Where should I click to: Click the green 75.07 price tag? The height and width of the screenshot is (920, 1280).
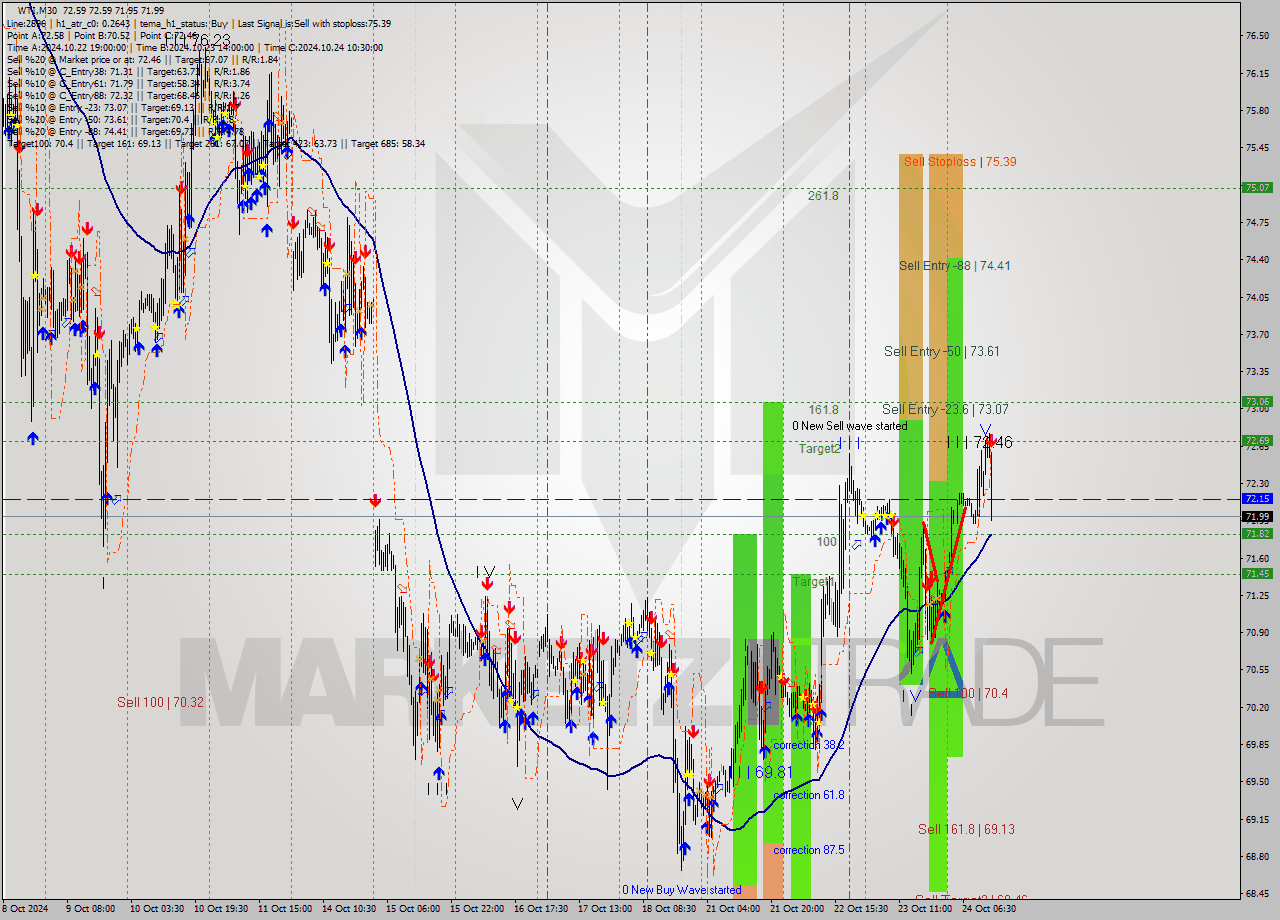click(1256, 187)
